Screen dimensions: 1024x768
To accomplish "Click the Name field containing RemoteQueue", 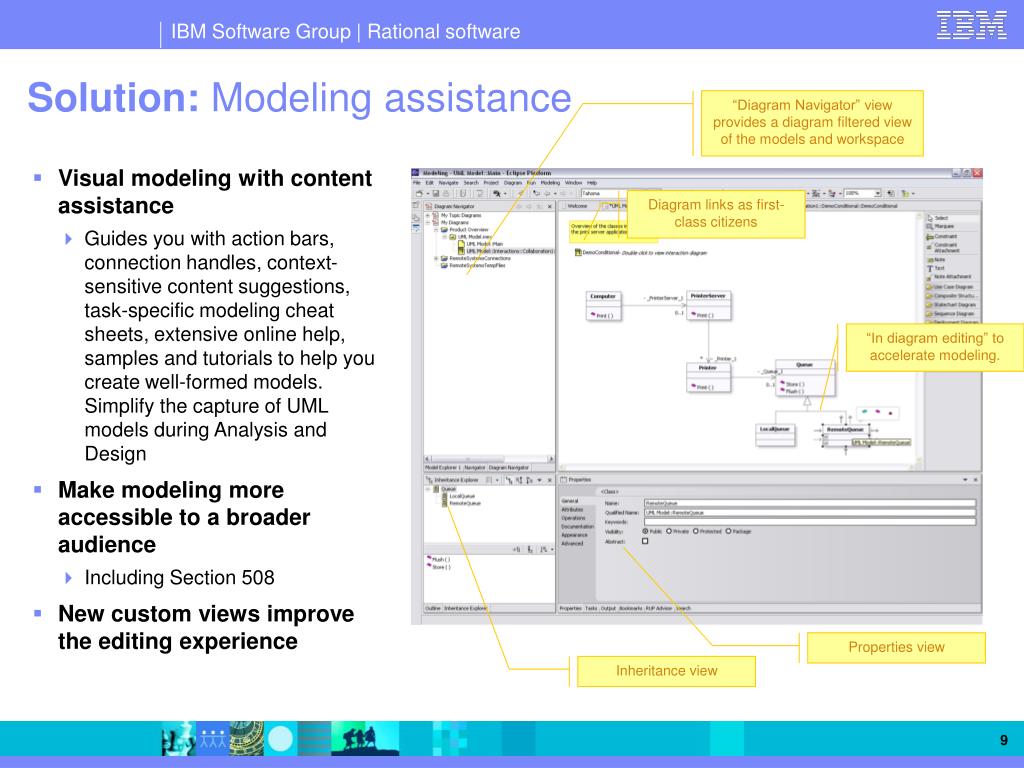I will [810, 504].
